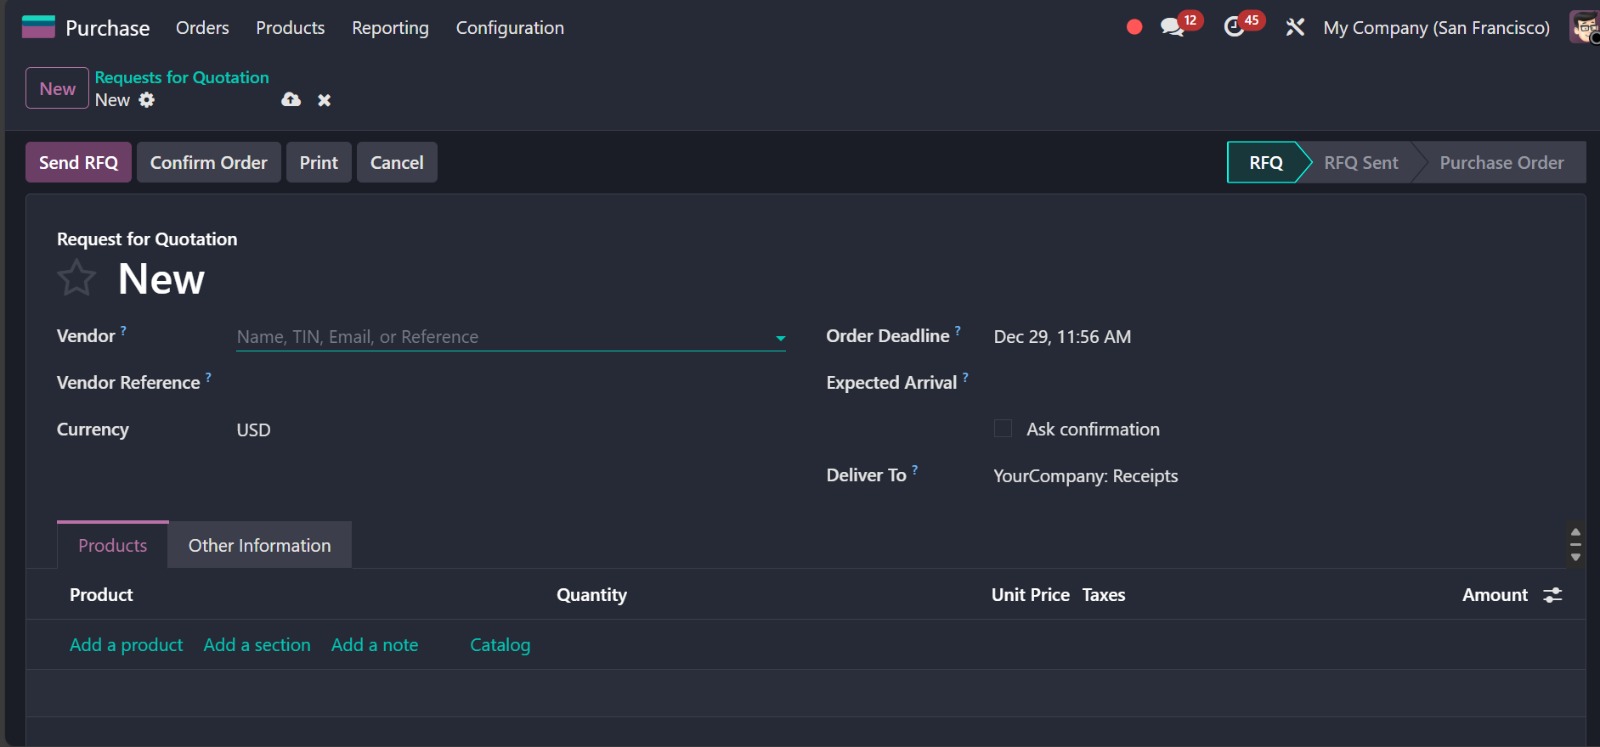This screenshot has height=747, width=1600.
Task: Open the My Company switcher
Action: 1436,28
